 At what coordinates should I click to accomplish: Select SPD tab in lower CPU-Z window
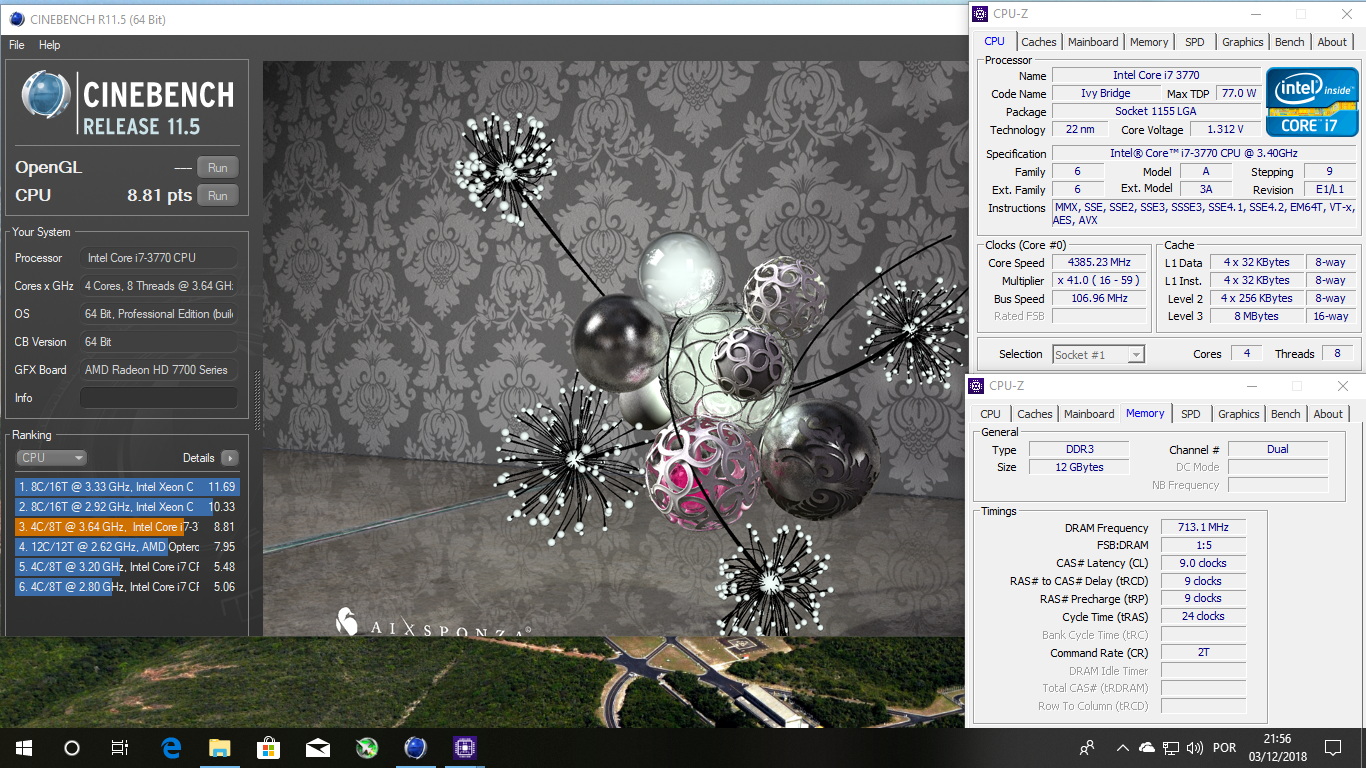[x=1190, y=414]
